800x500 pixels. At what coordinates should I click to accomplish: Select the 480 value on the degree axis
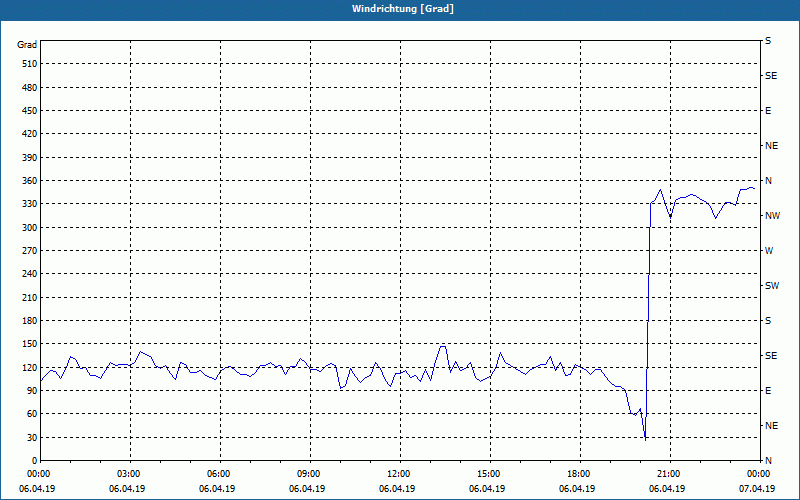point(30,87)
